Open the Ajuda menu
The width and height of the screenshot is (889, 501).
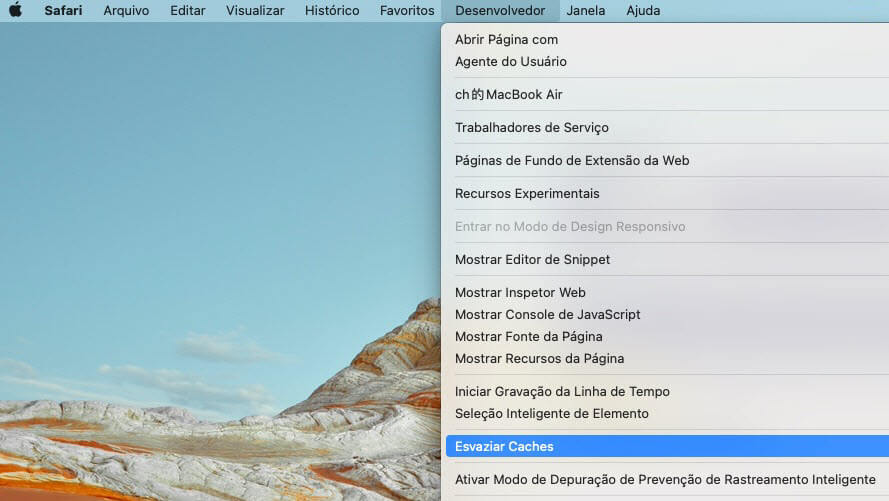[643, 10]
